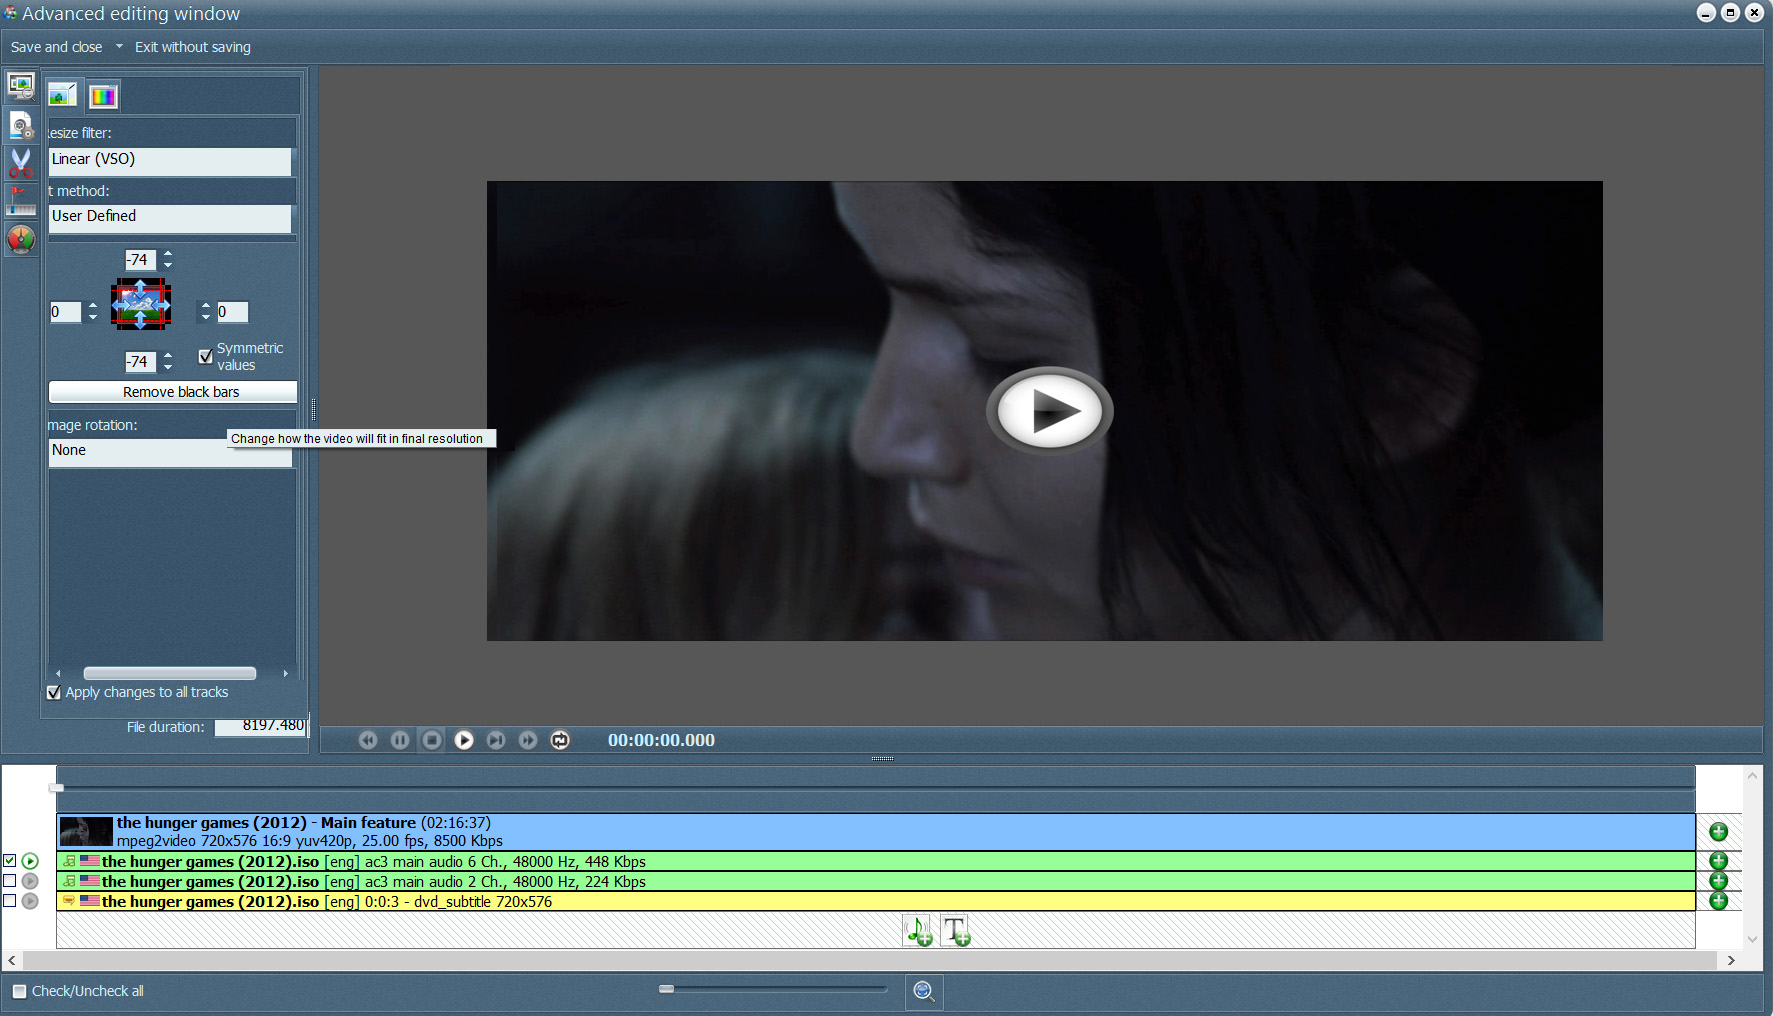
Task: Click the crop arrows preview image
Action: click(141, 305)
